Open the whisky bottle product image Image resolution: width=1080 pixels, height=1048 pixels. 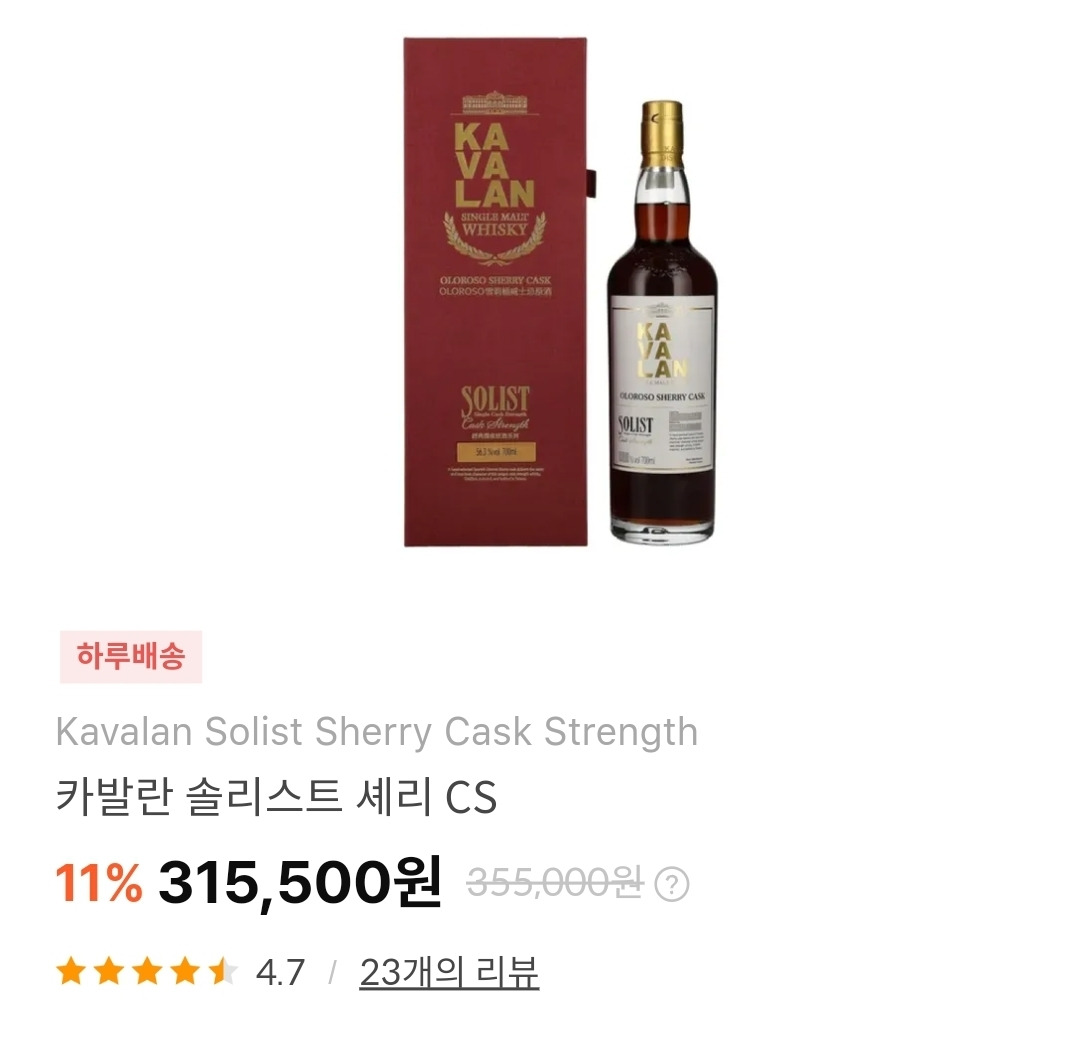(x=662, y=321)
